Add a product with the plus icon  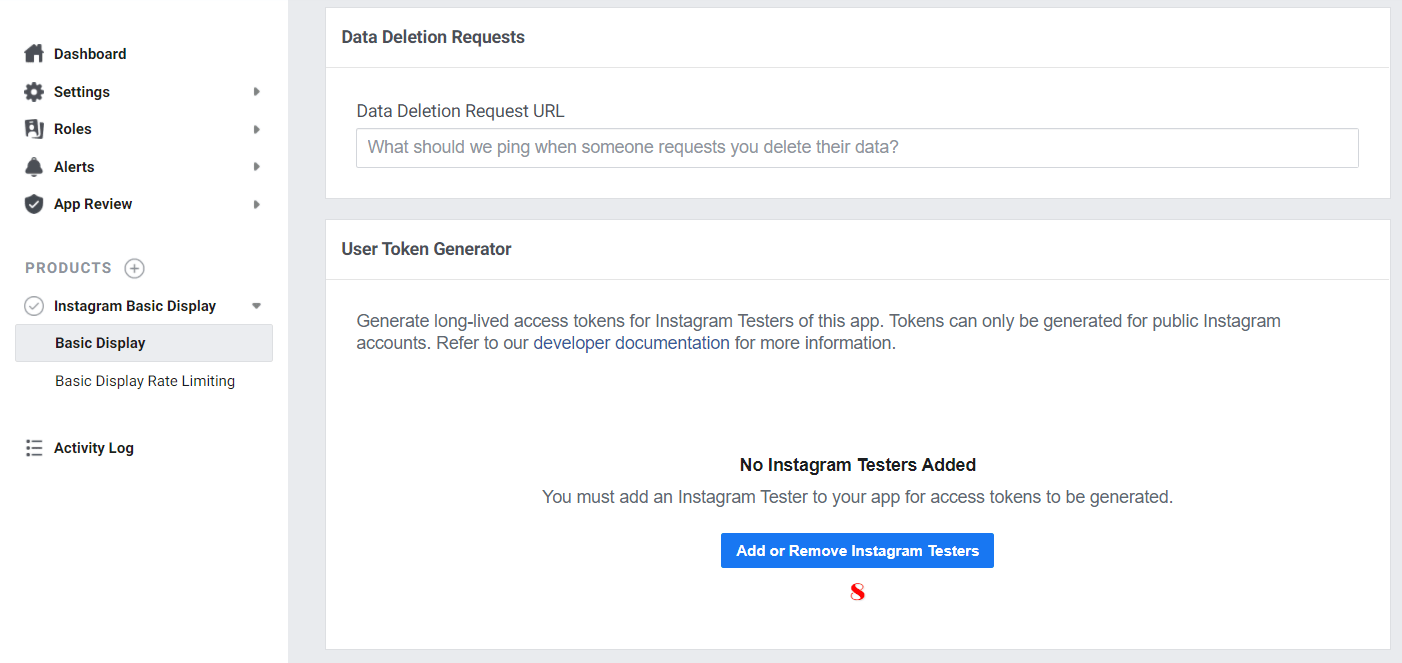coord(134,268)
